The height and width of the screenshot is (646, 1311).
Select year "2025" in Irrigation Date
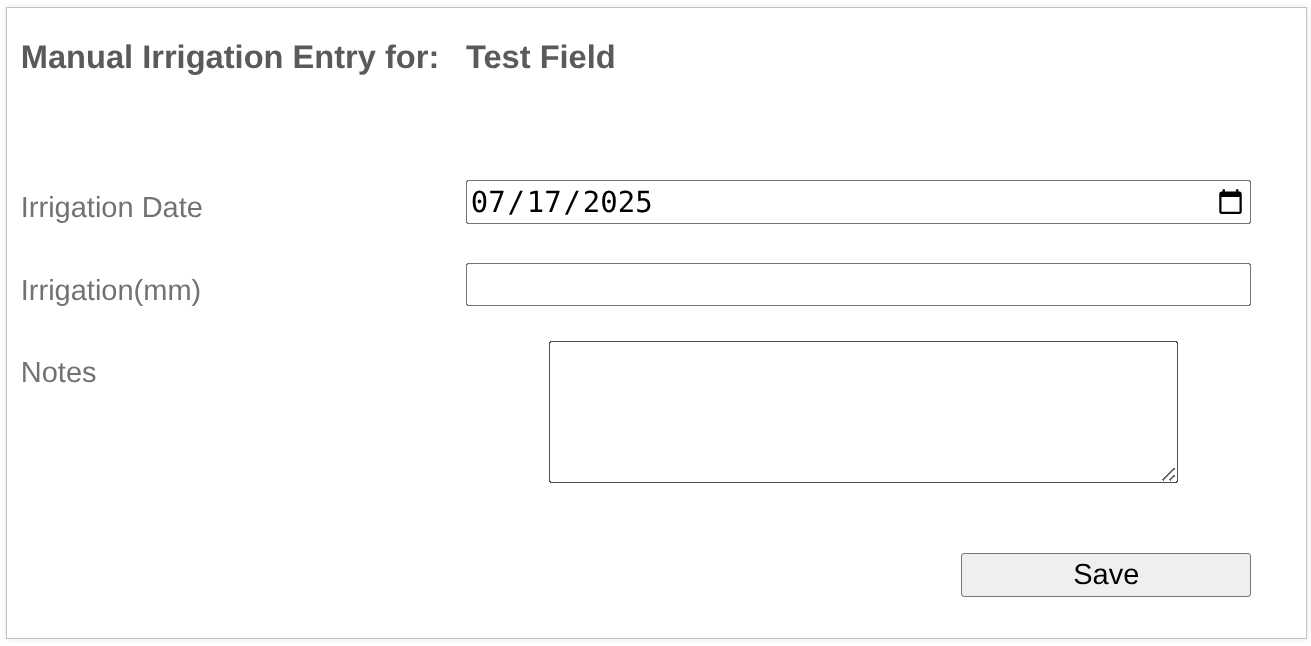coord(617,202)
